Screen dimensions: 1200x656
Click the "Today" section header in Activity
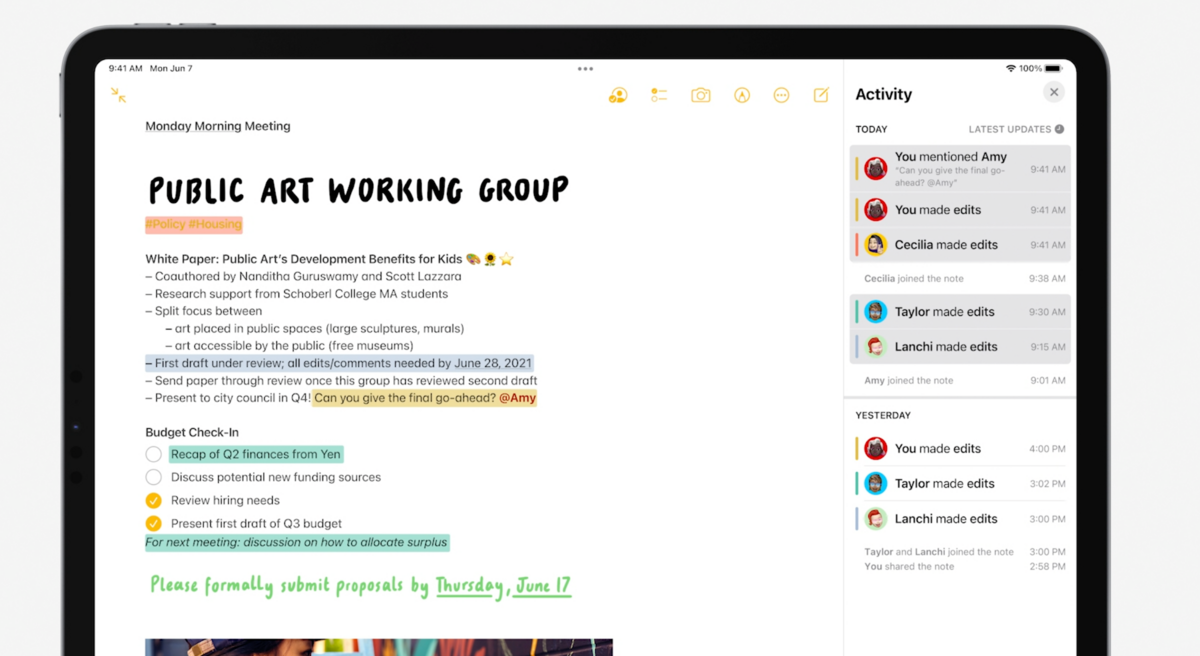tap(871, 129)
